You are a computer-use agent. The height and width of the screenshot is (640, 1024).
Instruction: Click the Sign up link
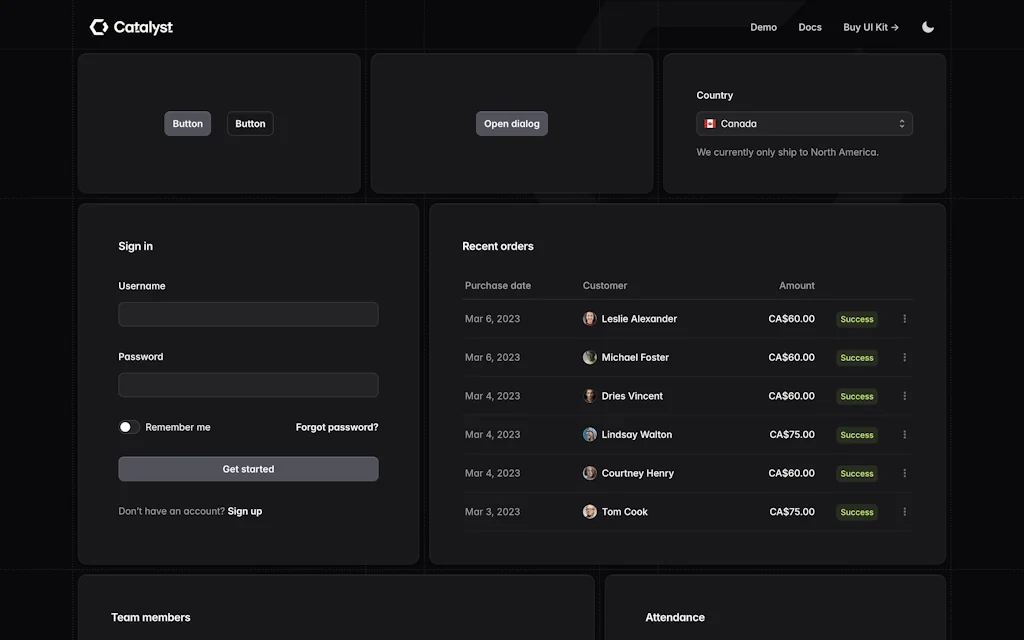[245, 511]
